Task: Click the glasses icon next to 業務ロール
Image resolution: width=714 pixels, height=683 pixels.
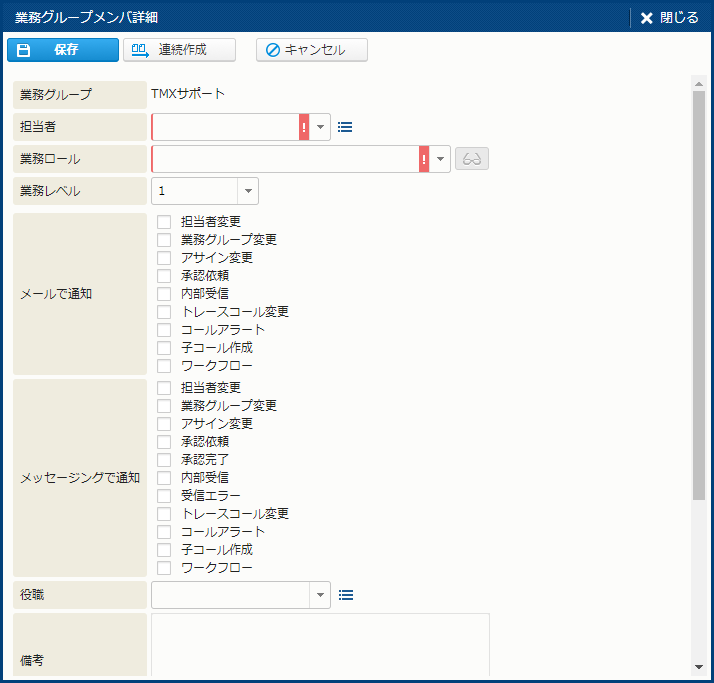Action: tap(472, 159)
